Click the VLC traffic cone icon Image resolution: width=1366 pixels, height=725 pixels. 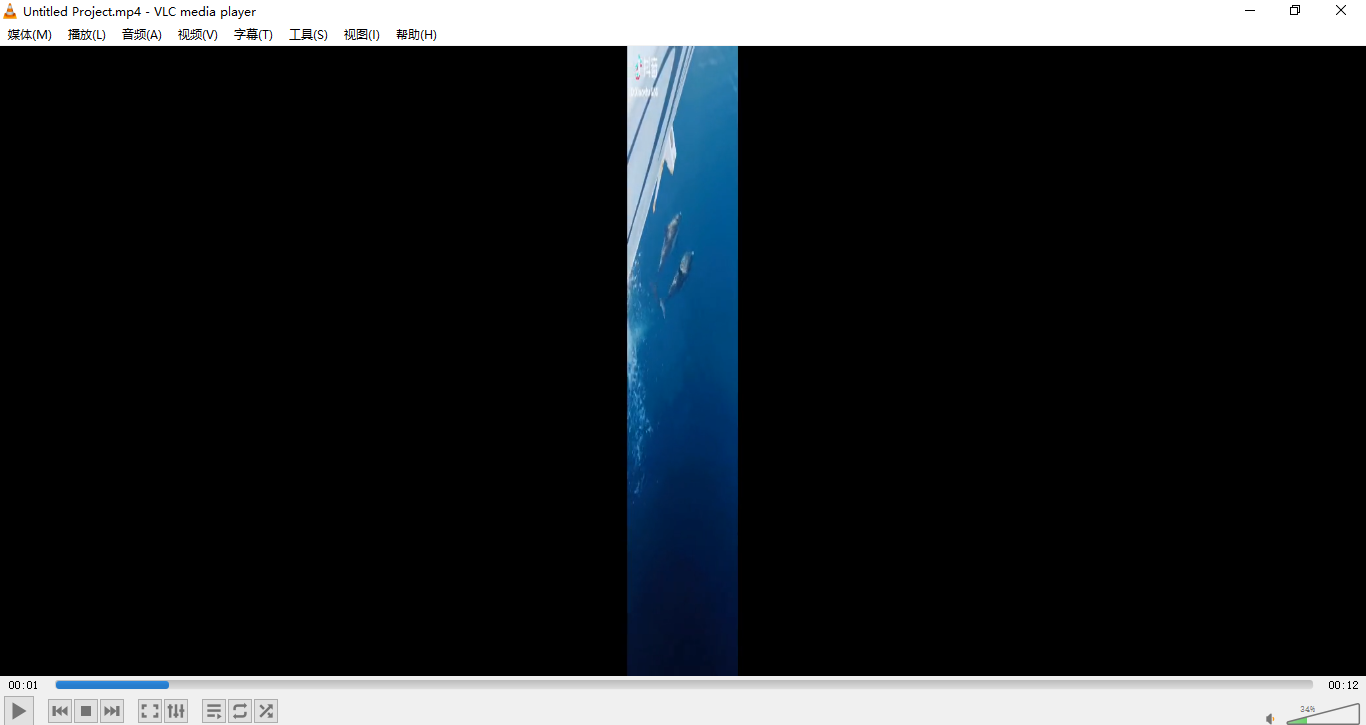click(10, 11)
